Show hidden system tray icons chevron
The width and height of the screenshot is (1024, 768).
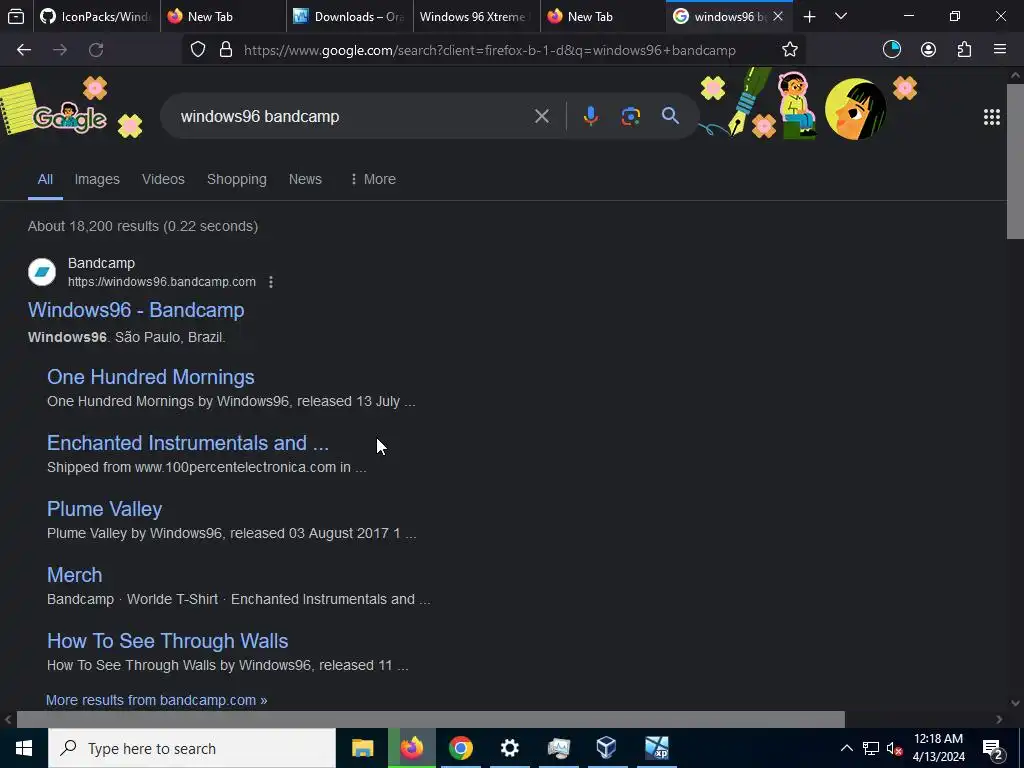tap(846, 748)
